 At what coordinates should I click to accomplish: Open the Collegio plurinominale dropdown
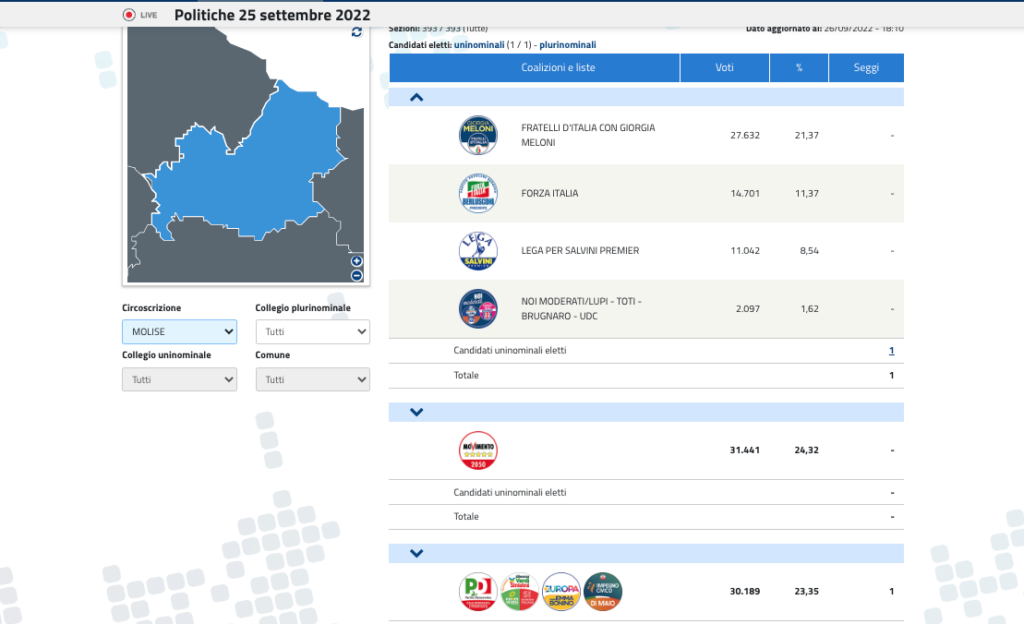coord(313,332)
